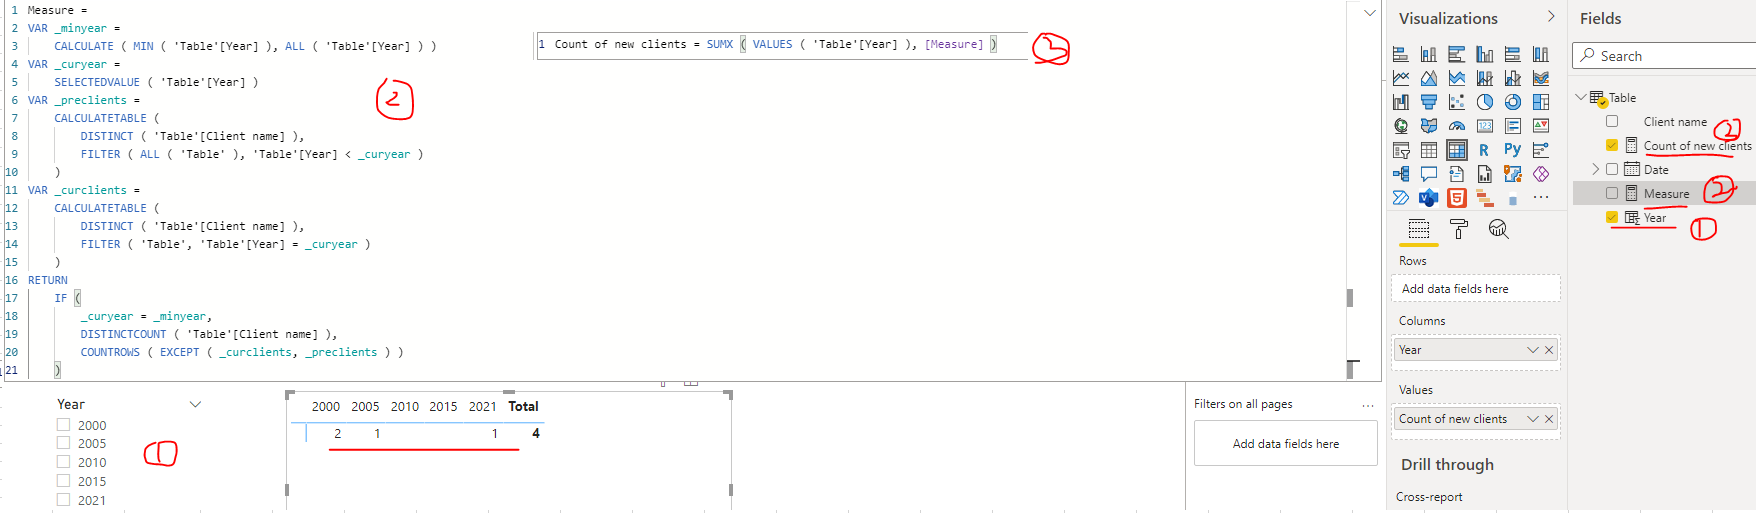The height and width of the screenshot is (513, 1756).
Task: Open the Fields build tab of visual
Action: pos(1419,229)
